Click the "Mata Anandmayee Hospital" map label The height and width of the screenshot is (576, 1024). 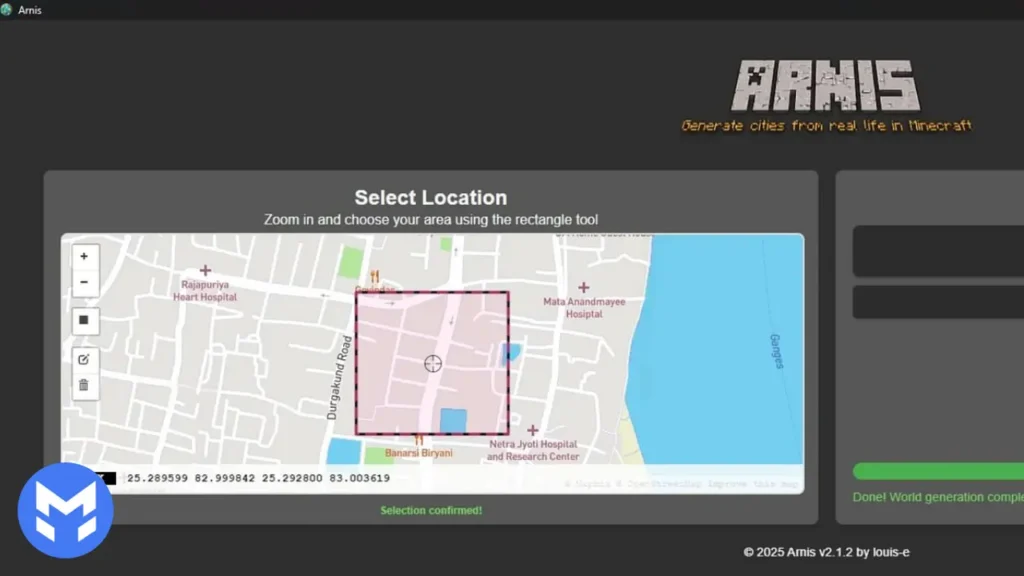(x=584, y=308)
